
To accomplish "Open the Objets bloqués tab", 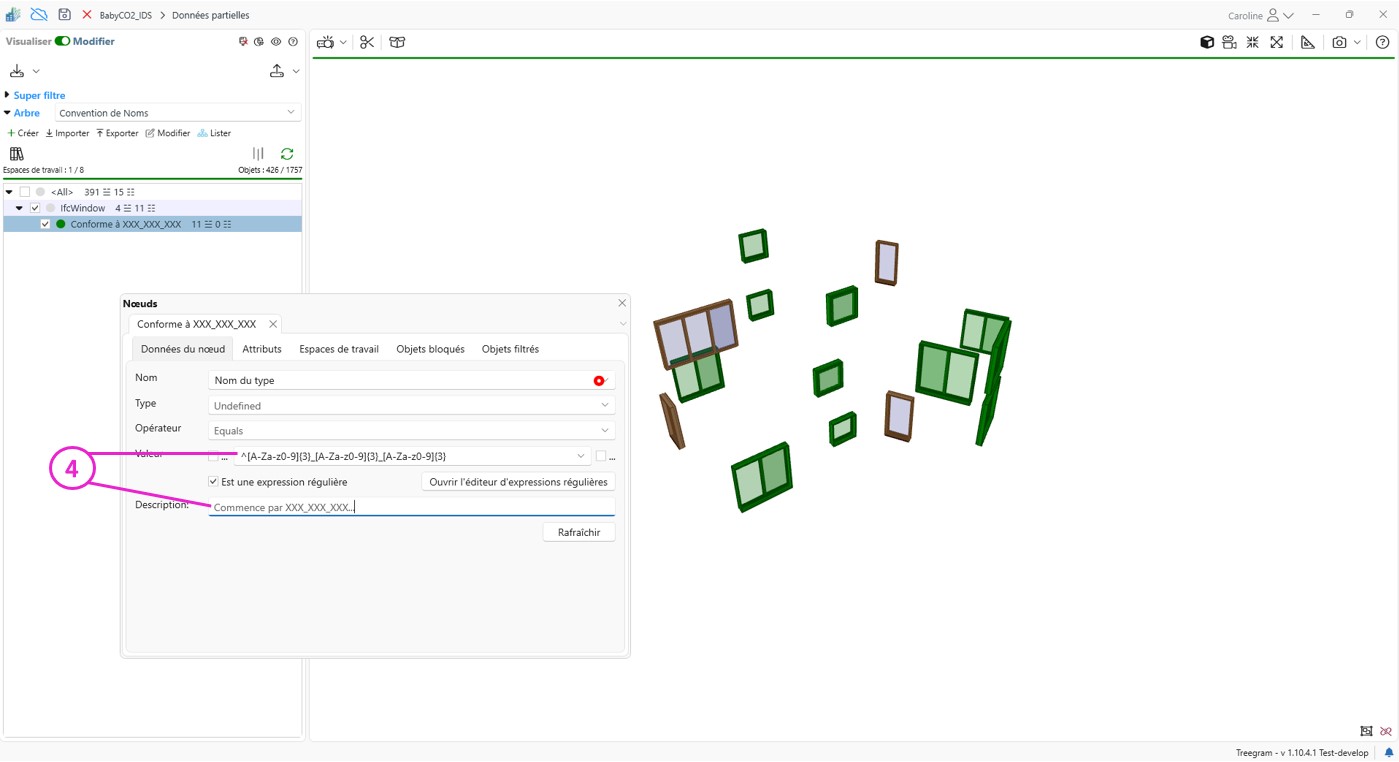I will (x=430, y=349).
